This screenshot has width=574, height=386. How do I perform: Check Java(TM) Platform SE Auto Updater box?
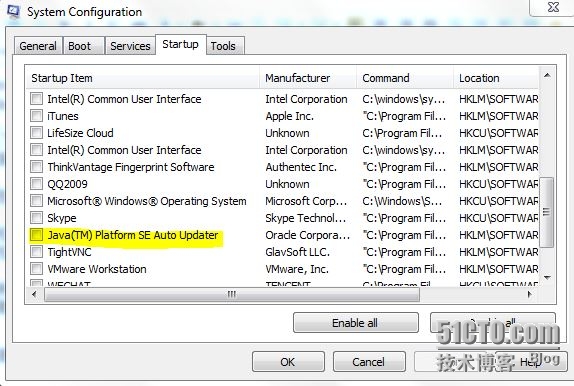[36, 235]
